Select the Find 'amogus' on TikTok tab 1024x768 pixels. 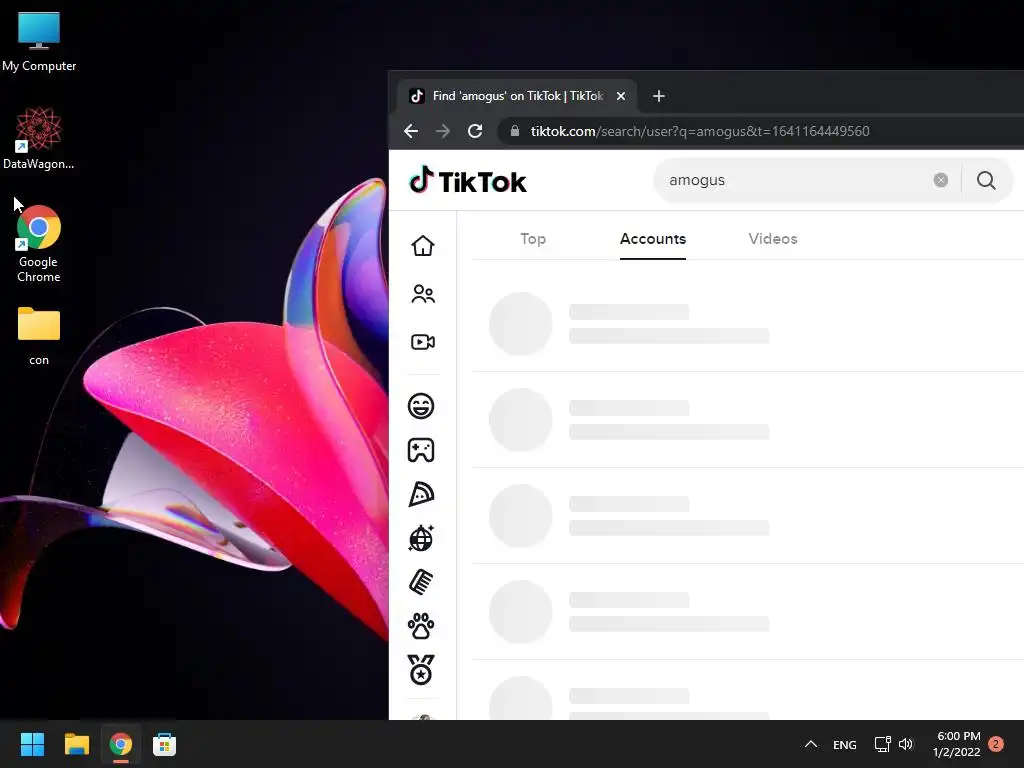[517, 96]
